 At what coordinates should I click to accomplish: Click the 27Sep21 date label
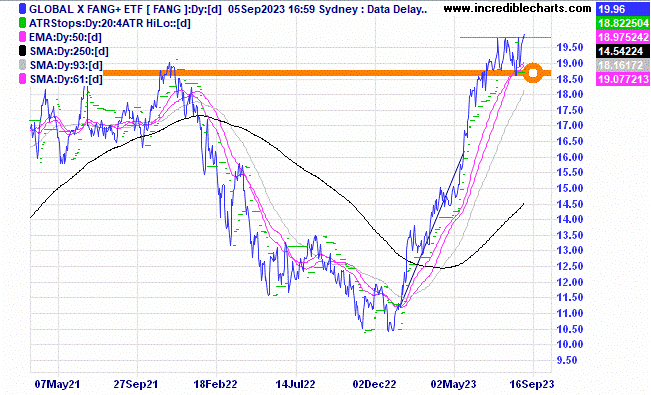[x=136, y=384]
